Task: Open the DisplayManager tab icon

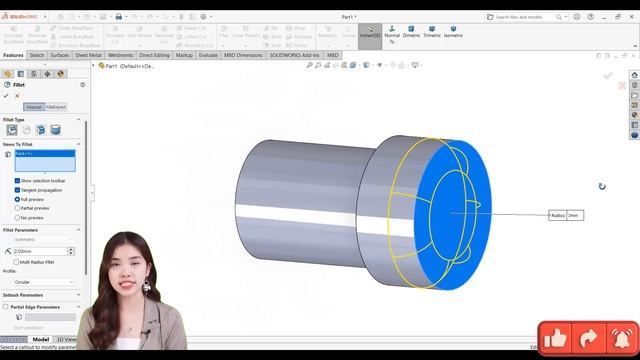Action: point(61,74)
